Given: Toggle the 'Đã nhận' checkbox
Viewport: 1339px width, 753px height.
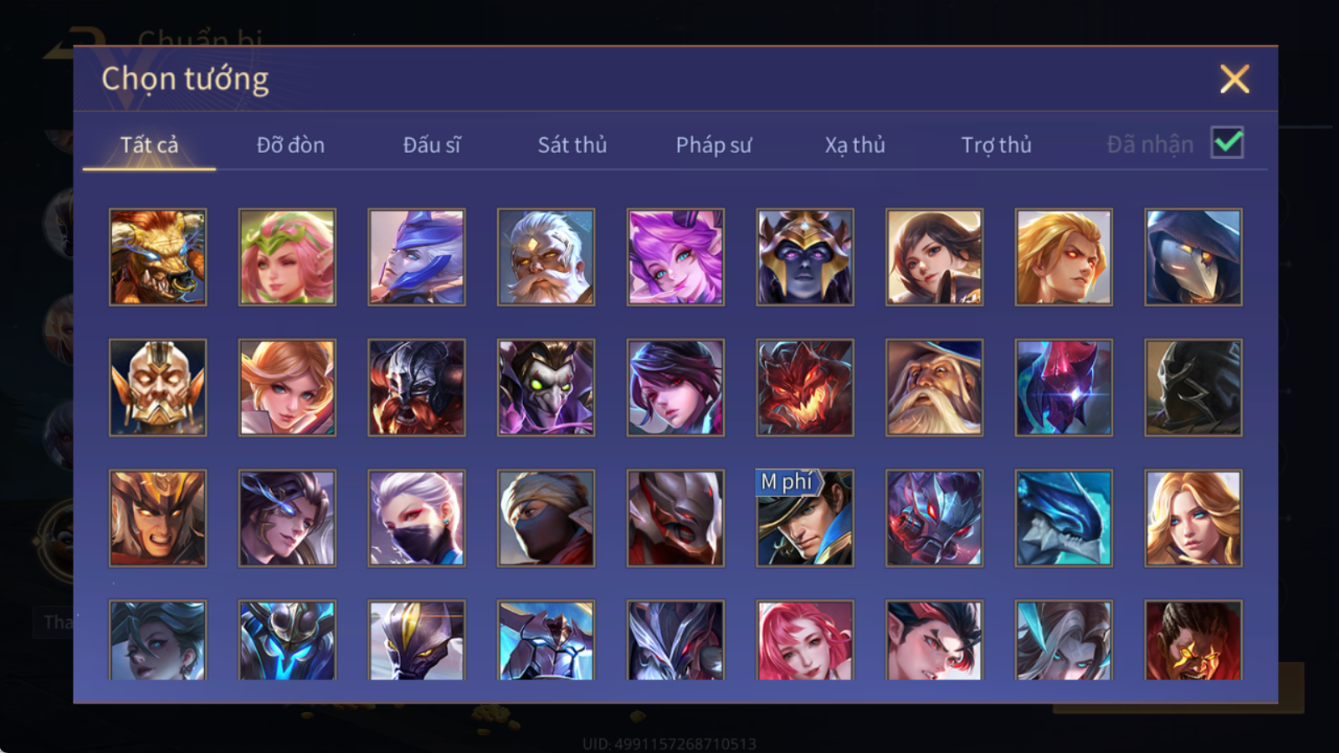Looking at the screenshot, I should click(x=1227, y=143).
